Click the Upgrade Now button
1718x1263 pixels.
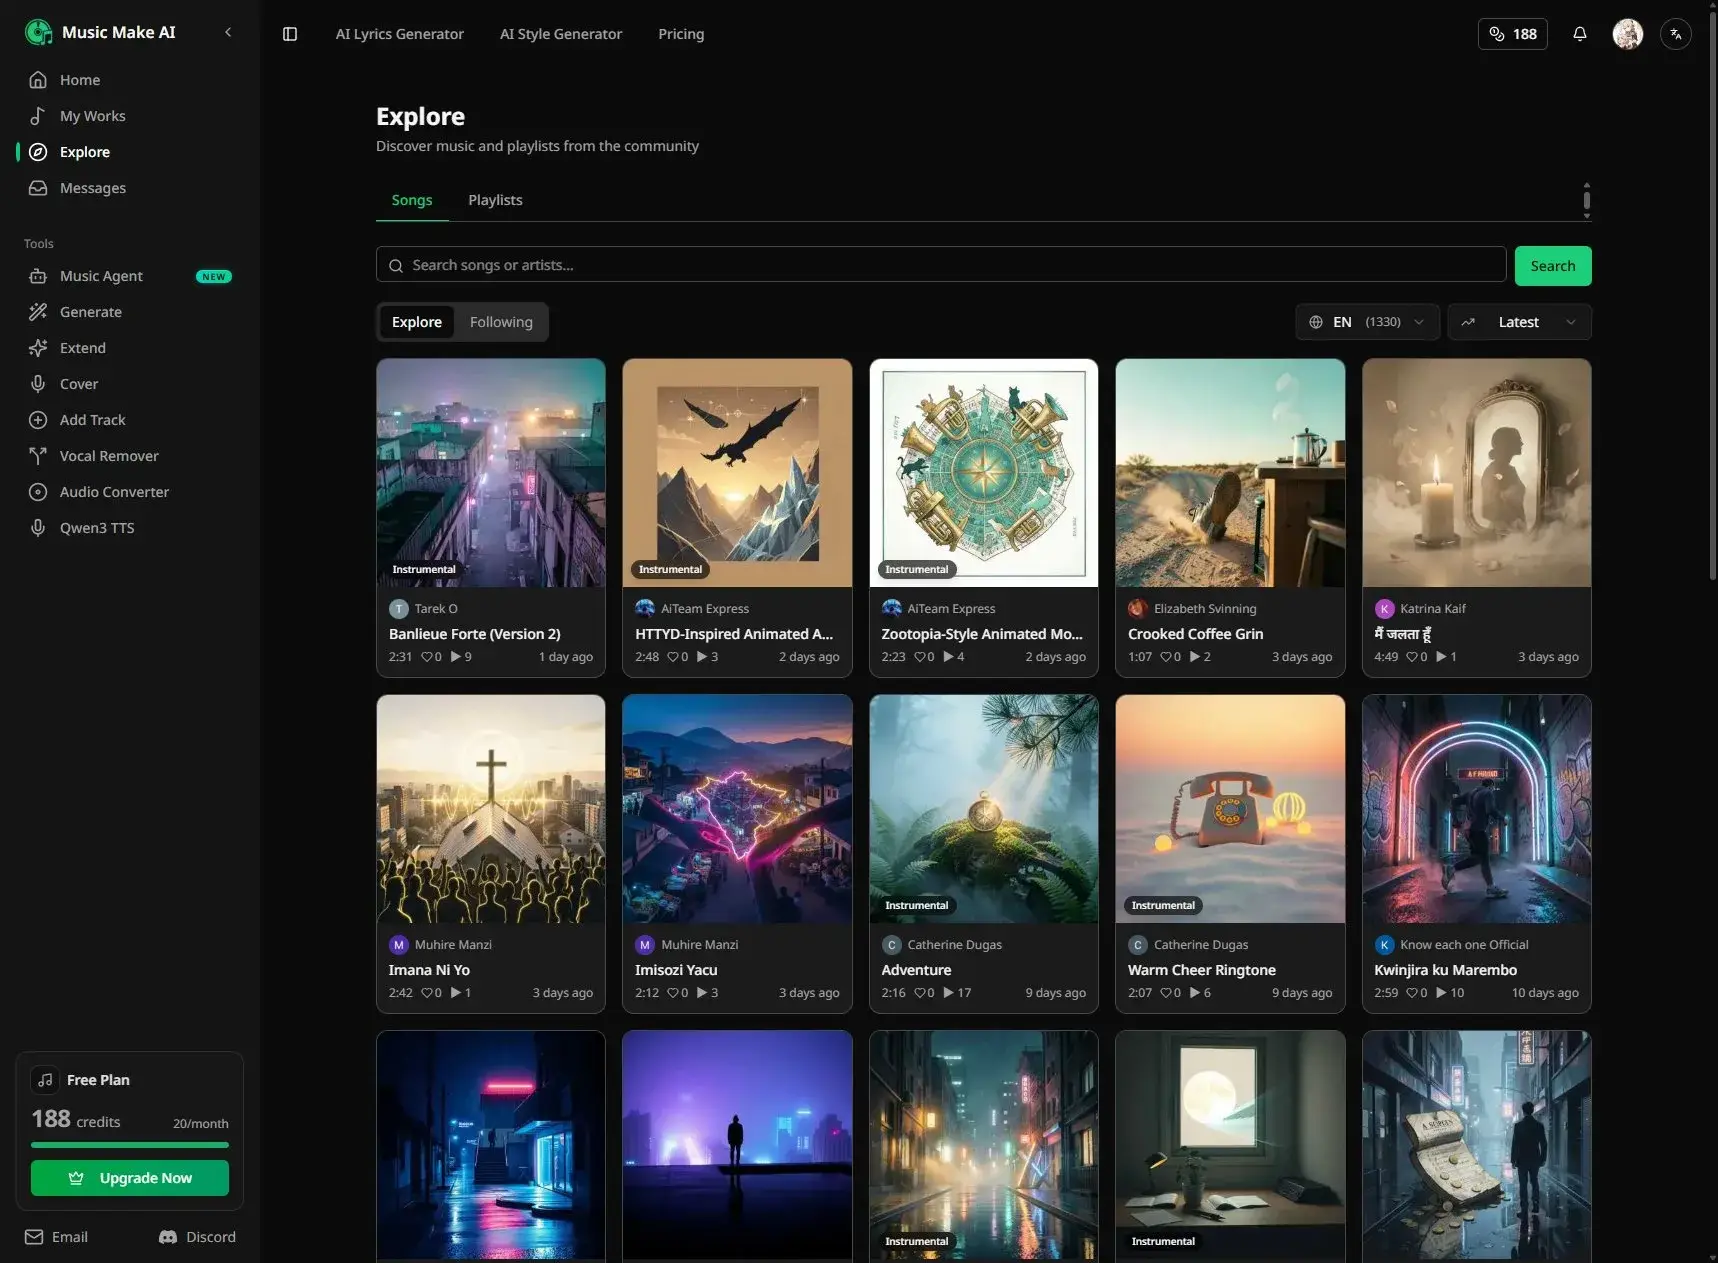click(x=130, y=1178)
